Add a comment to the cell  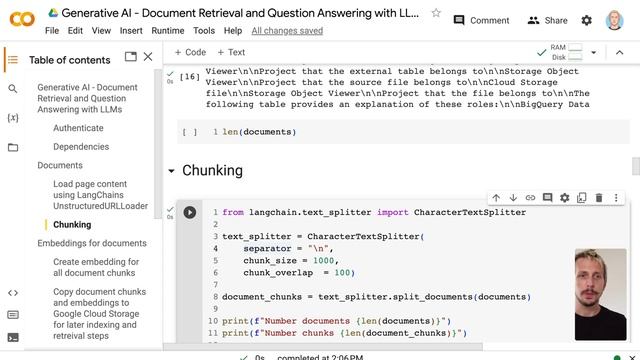click(x=547, y=198)
